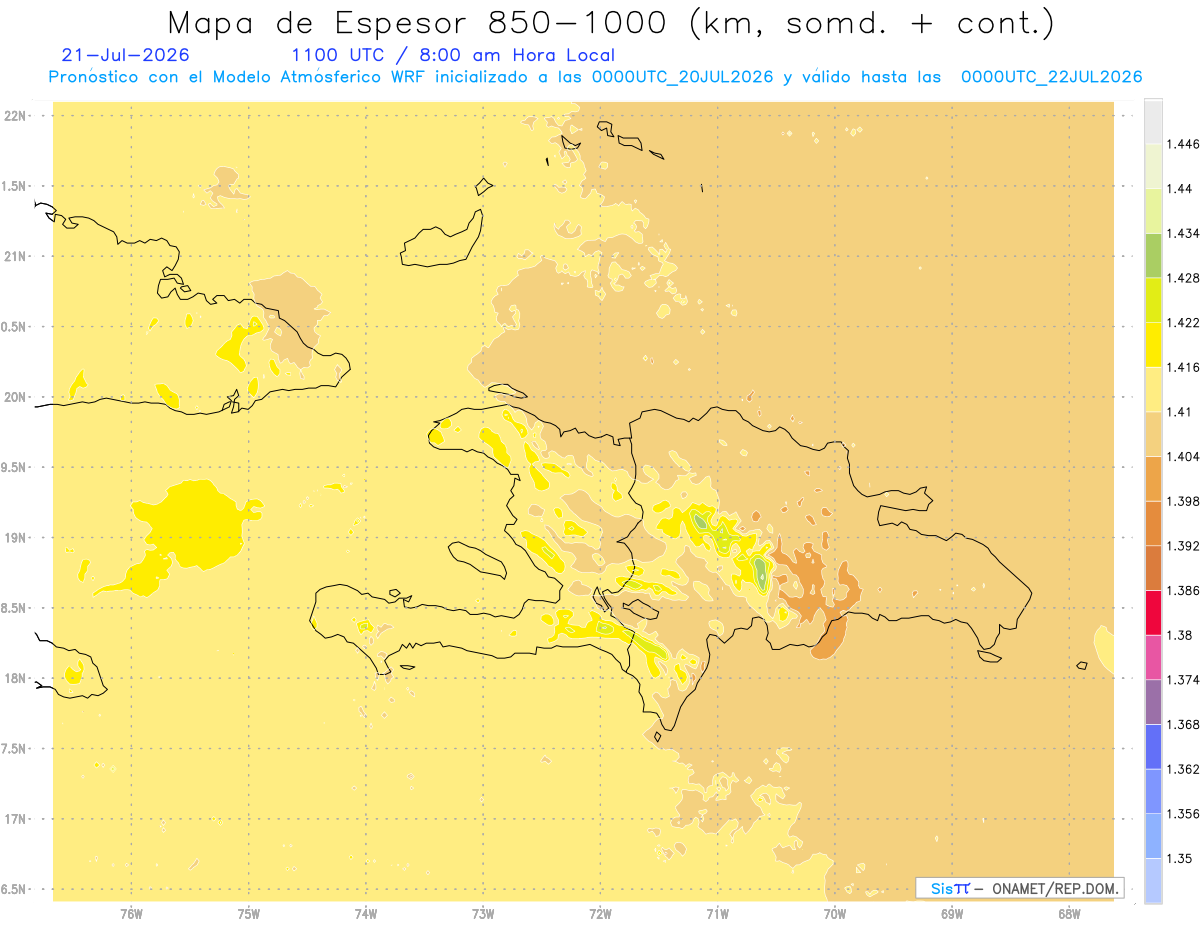Click the 1.41 colorbar value
This screenshot has width=1200, height=927.
tap(1179, 412)
